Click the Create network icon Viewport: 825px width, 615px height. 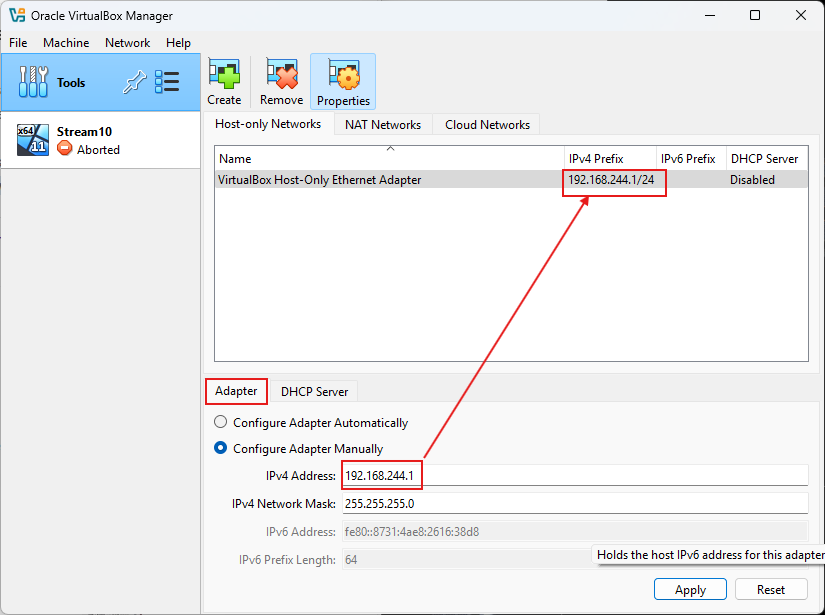click(224, 75)
